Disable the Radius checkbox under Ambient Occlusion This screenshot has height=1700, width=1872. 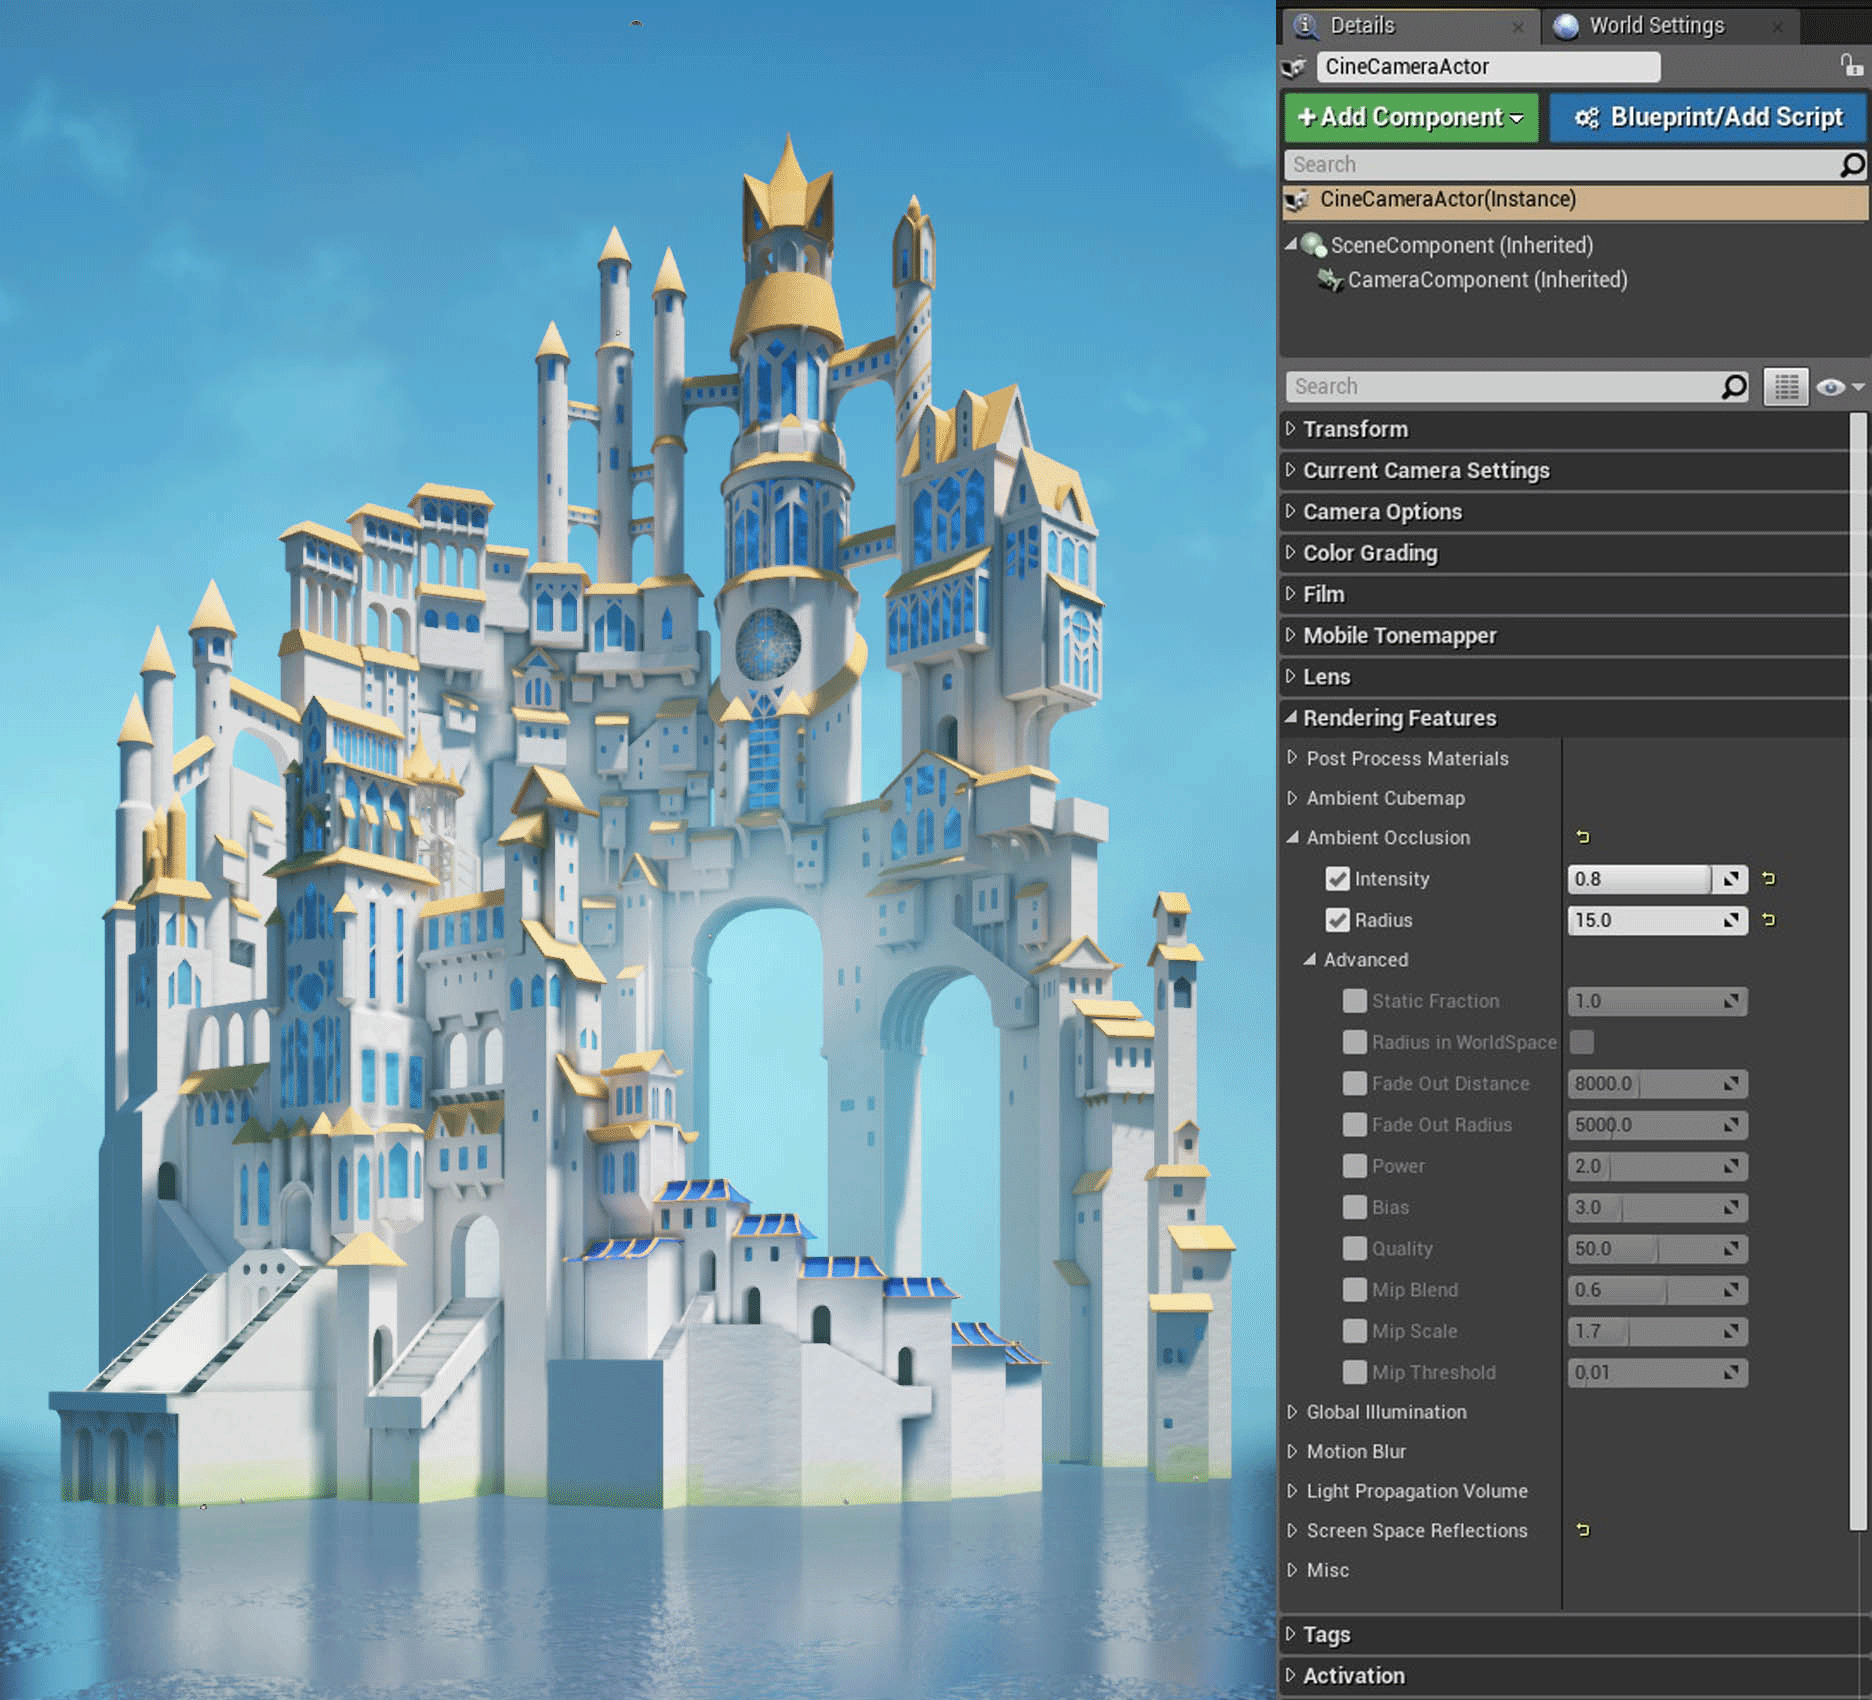[1338, 920]
